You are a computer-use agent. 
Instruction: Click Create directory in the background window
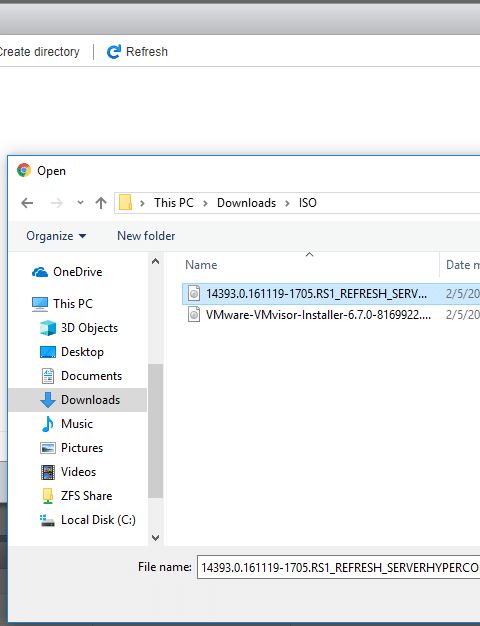pyautogui.click(x=40, y=52)
